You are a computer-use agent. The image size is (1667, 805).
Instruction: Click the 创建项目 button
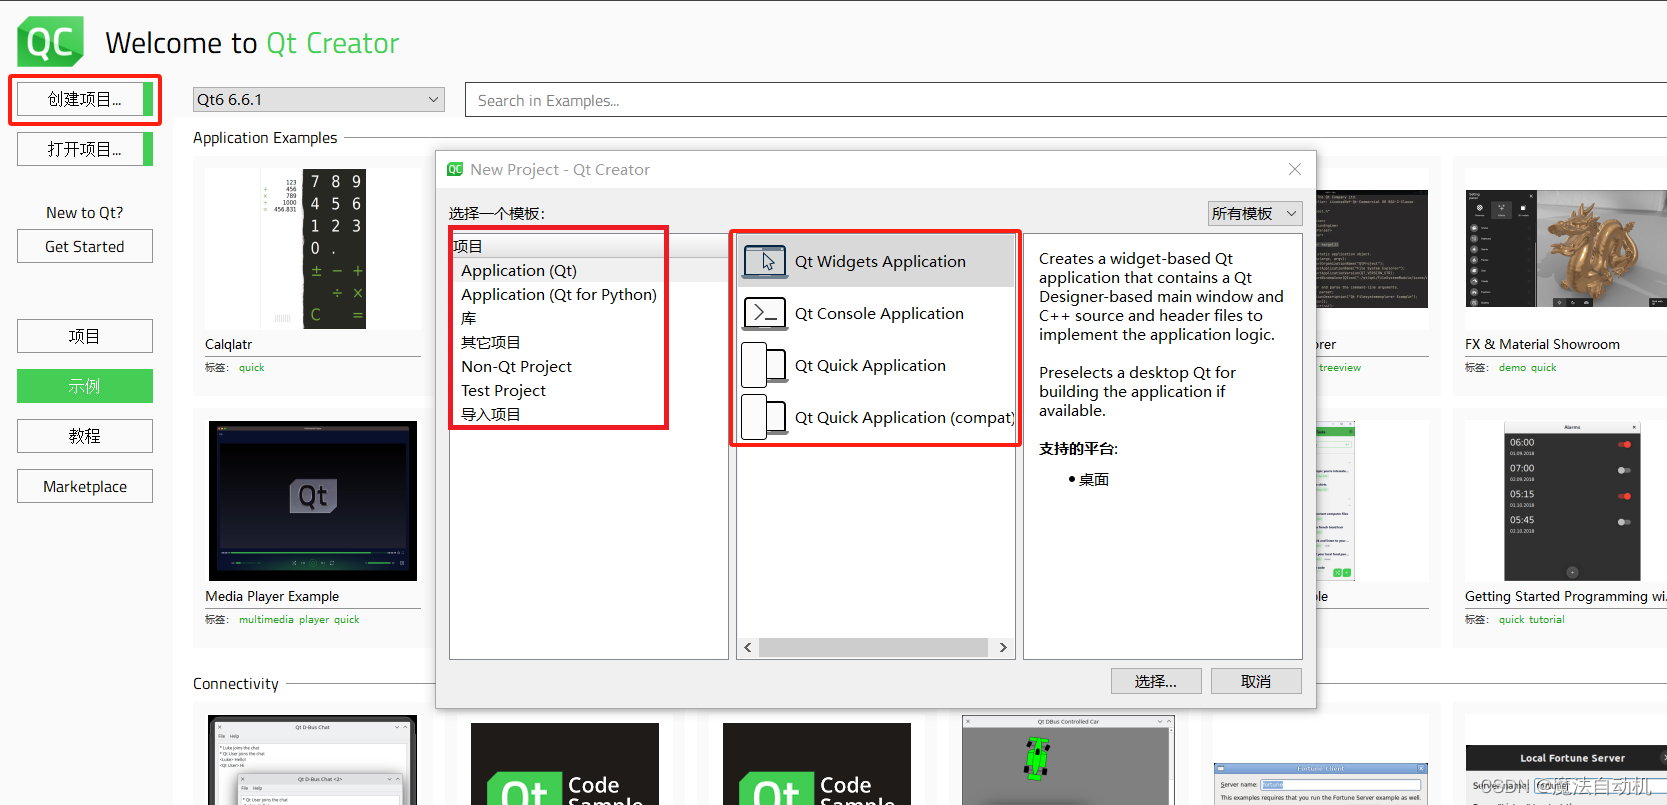[x=85, y=99]
